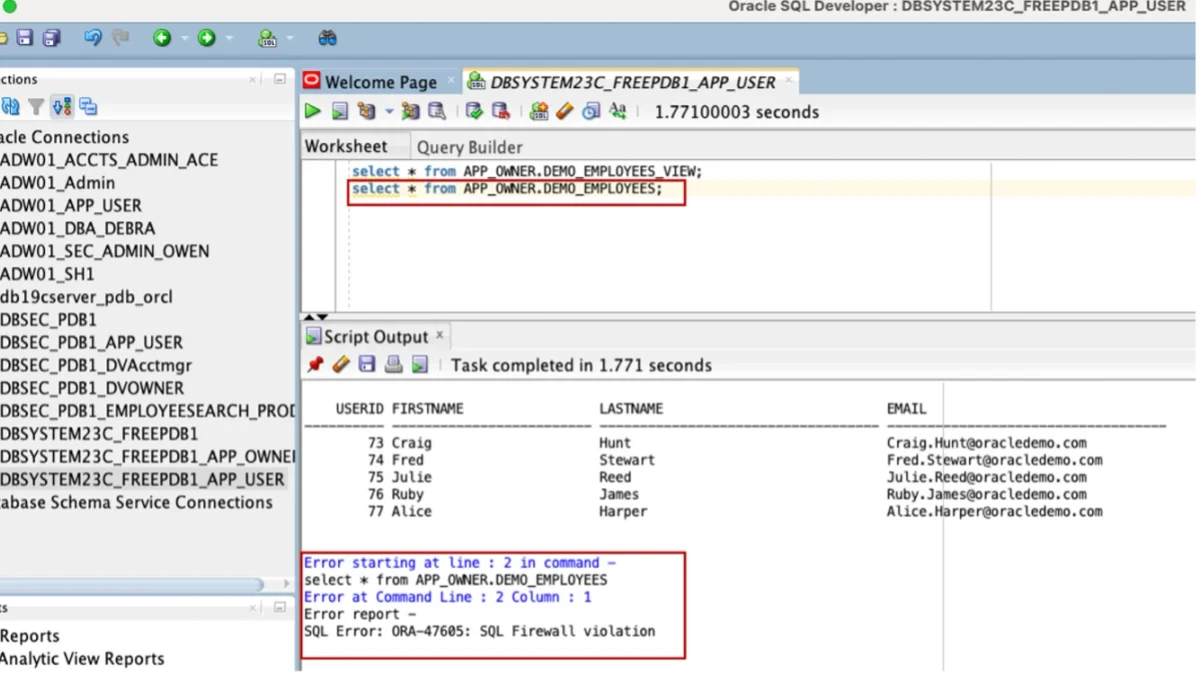
Task: Click Run Script icon in worksheet toolbar
Action: coord(340,111)
